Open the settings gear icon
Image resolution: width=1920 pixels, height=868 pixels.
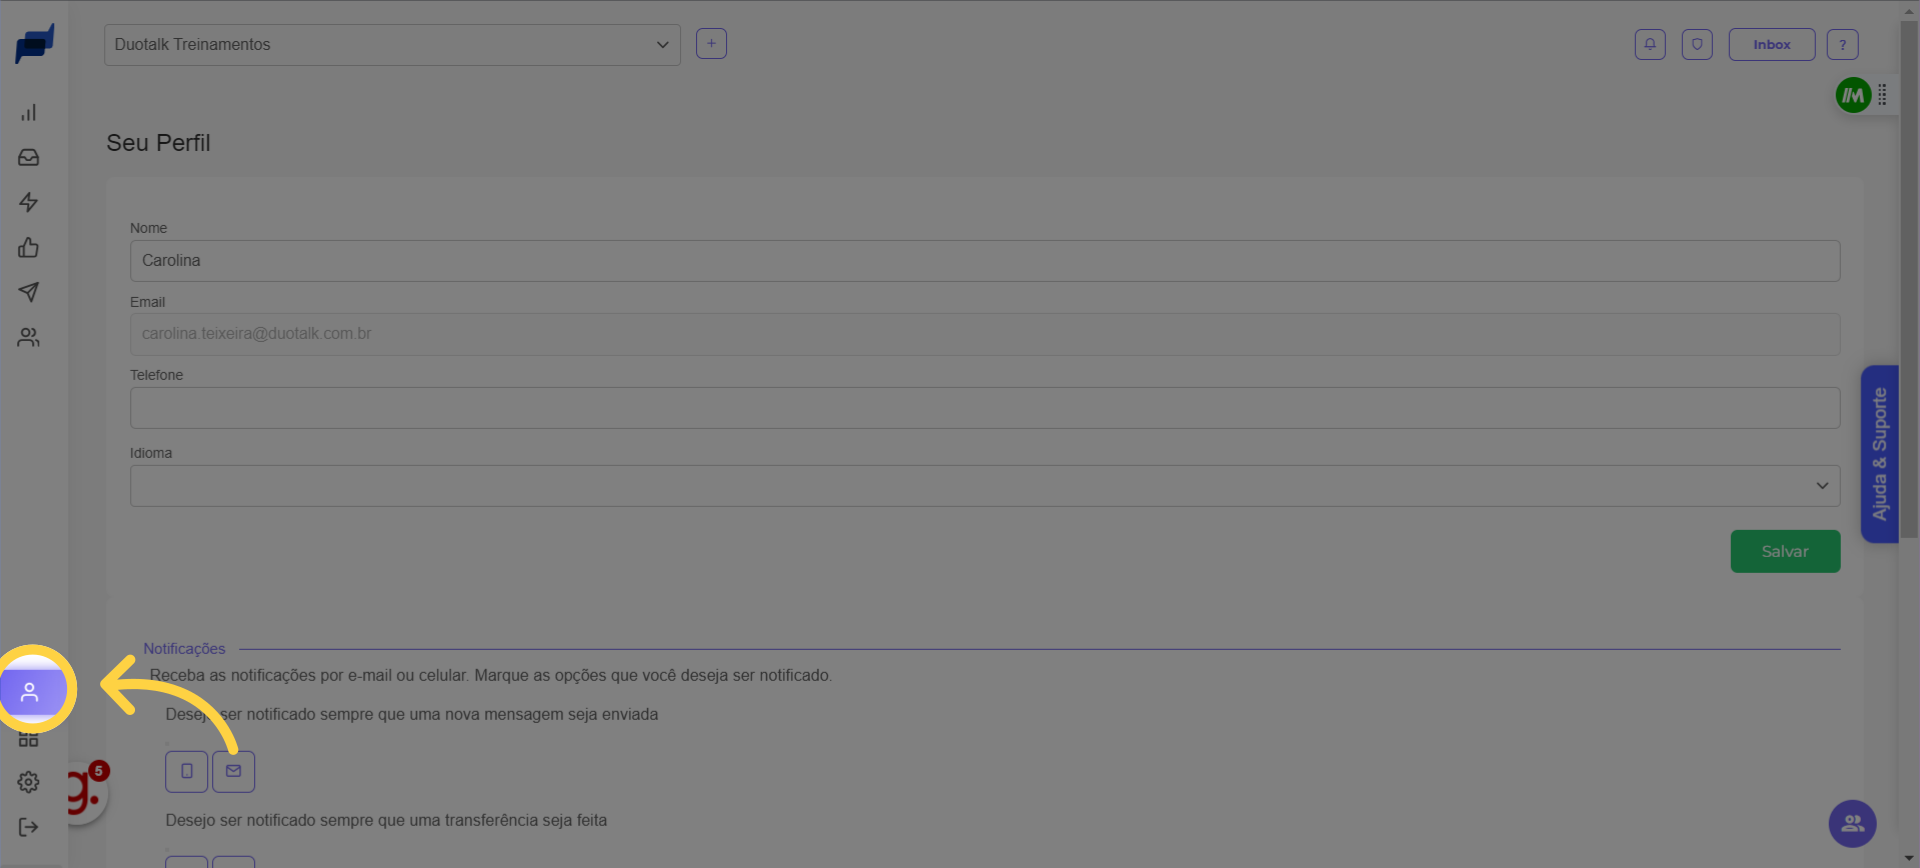coord(29,782)
